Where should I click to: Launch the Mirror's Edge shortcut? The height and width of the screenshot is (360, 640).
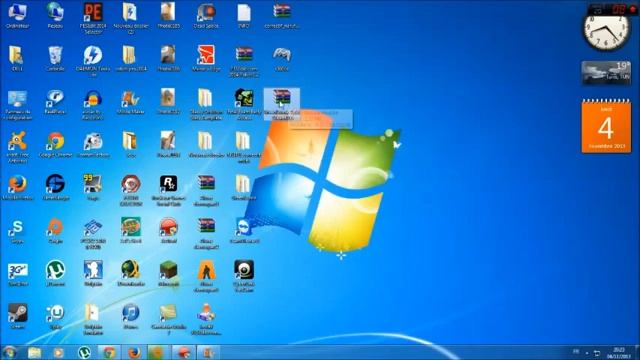206,58
